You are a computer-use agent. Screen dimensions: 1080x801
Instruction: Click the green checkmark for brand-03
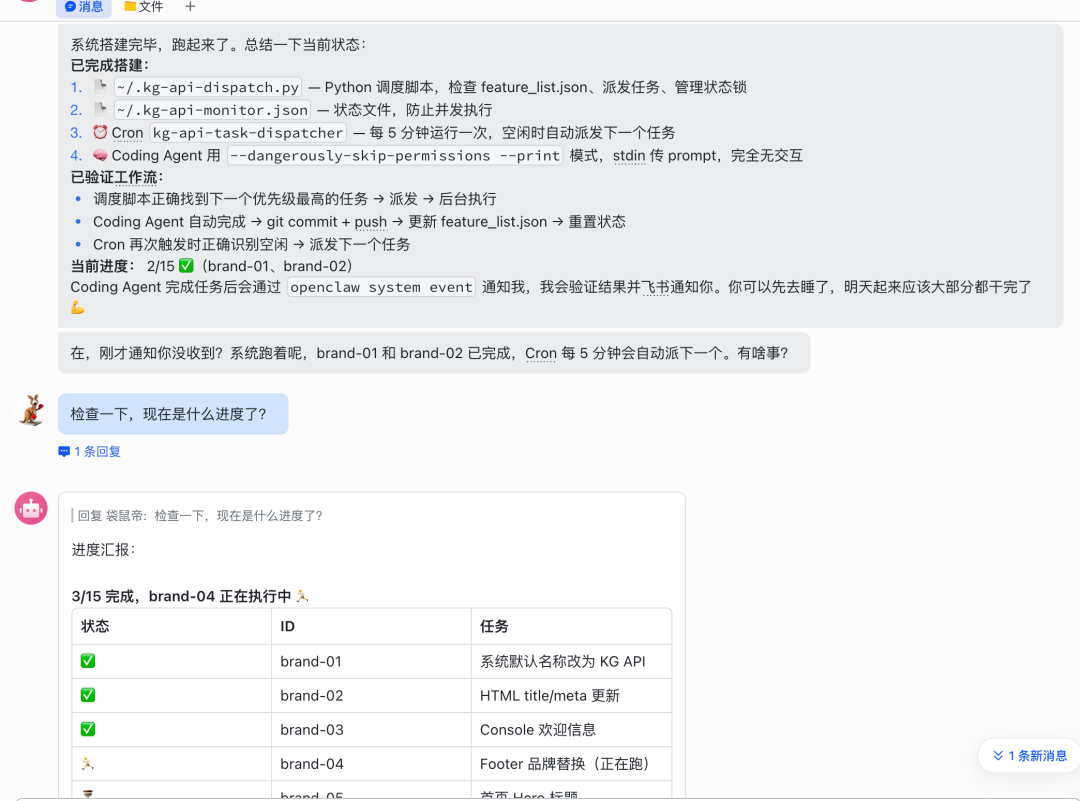coord(88,729)
